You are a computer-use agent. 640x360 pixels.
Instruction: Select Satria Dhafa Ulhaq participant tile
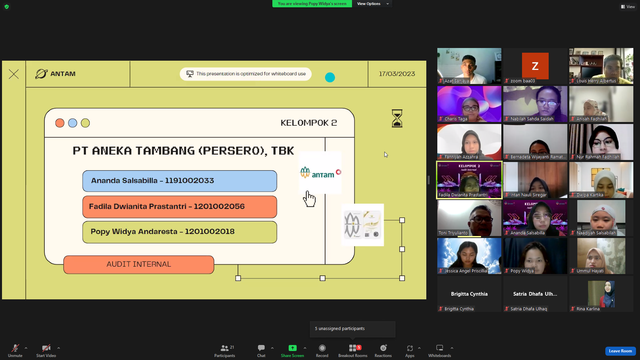(535, 294)
